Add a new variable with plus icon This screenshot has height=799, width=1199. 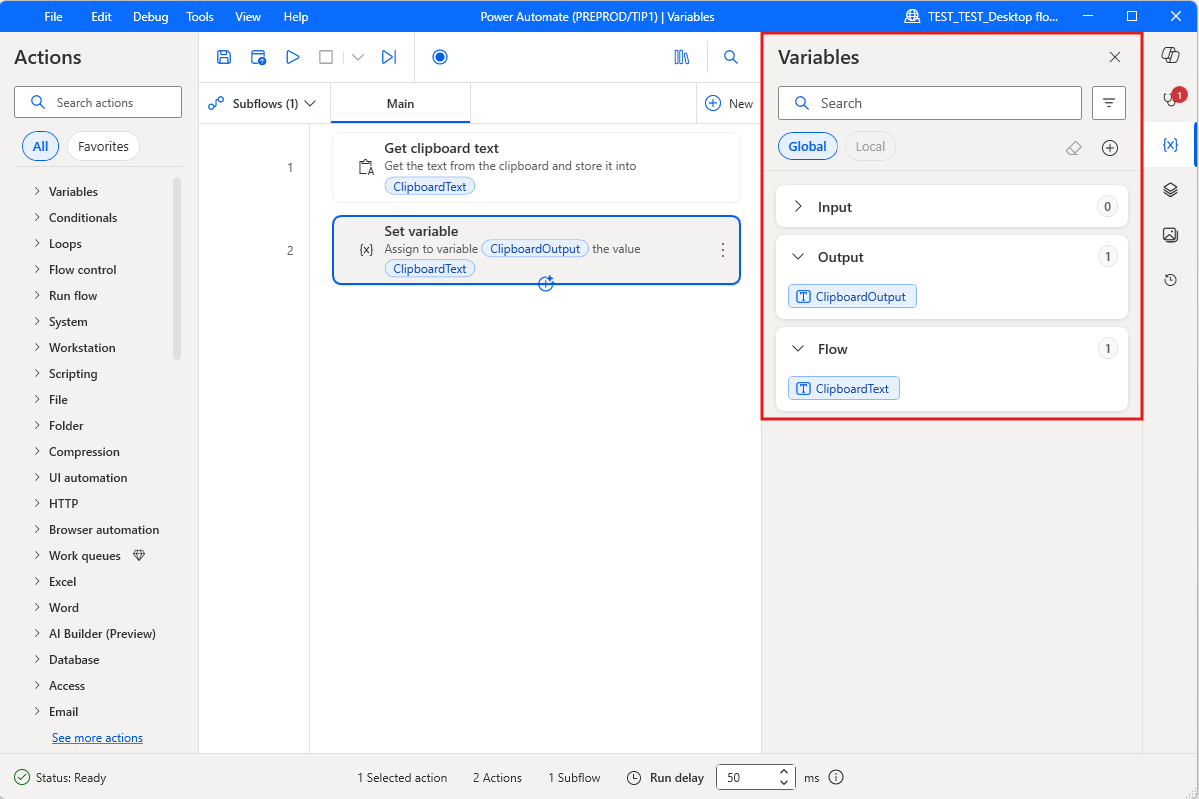[x=1110, y=148]
